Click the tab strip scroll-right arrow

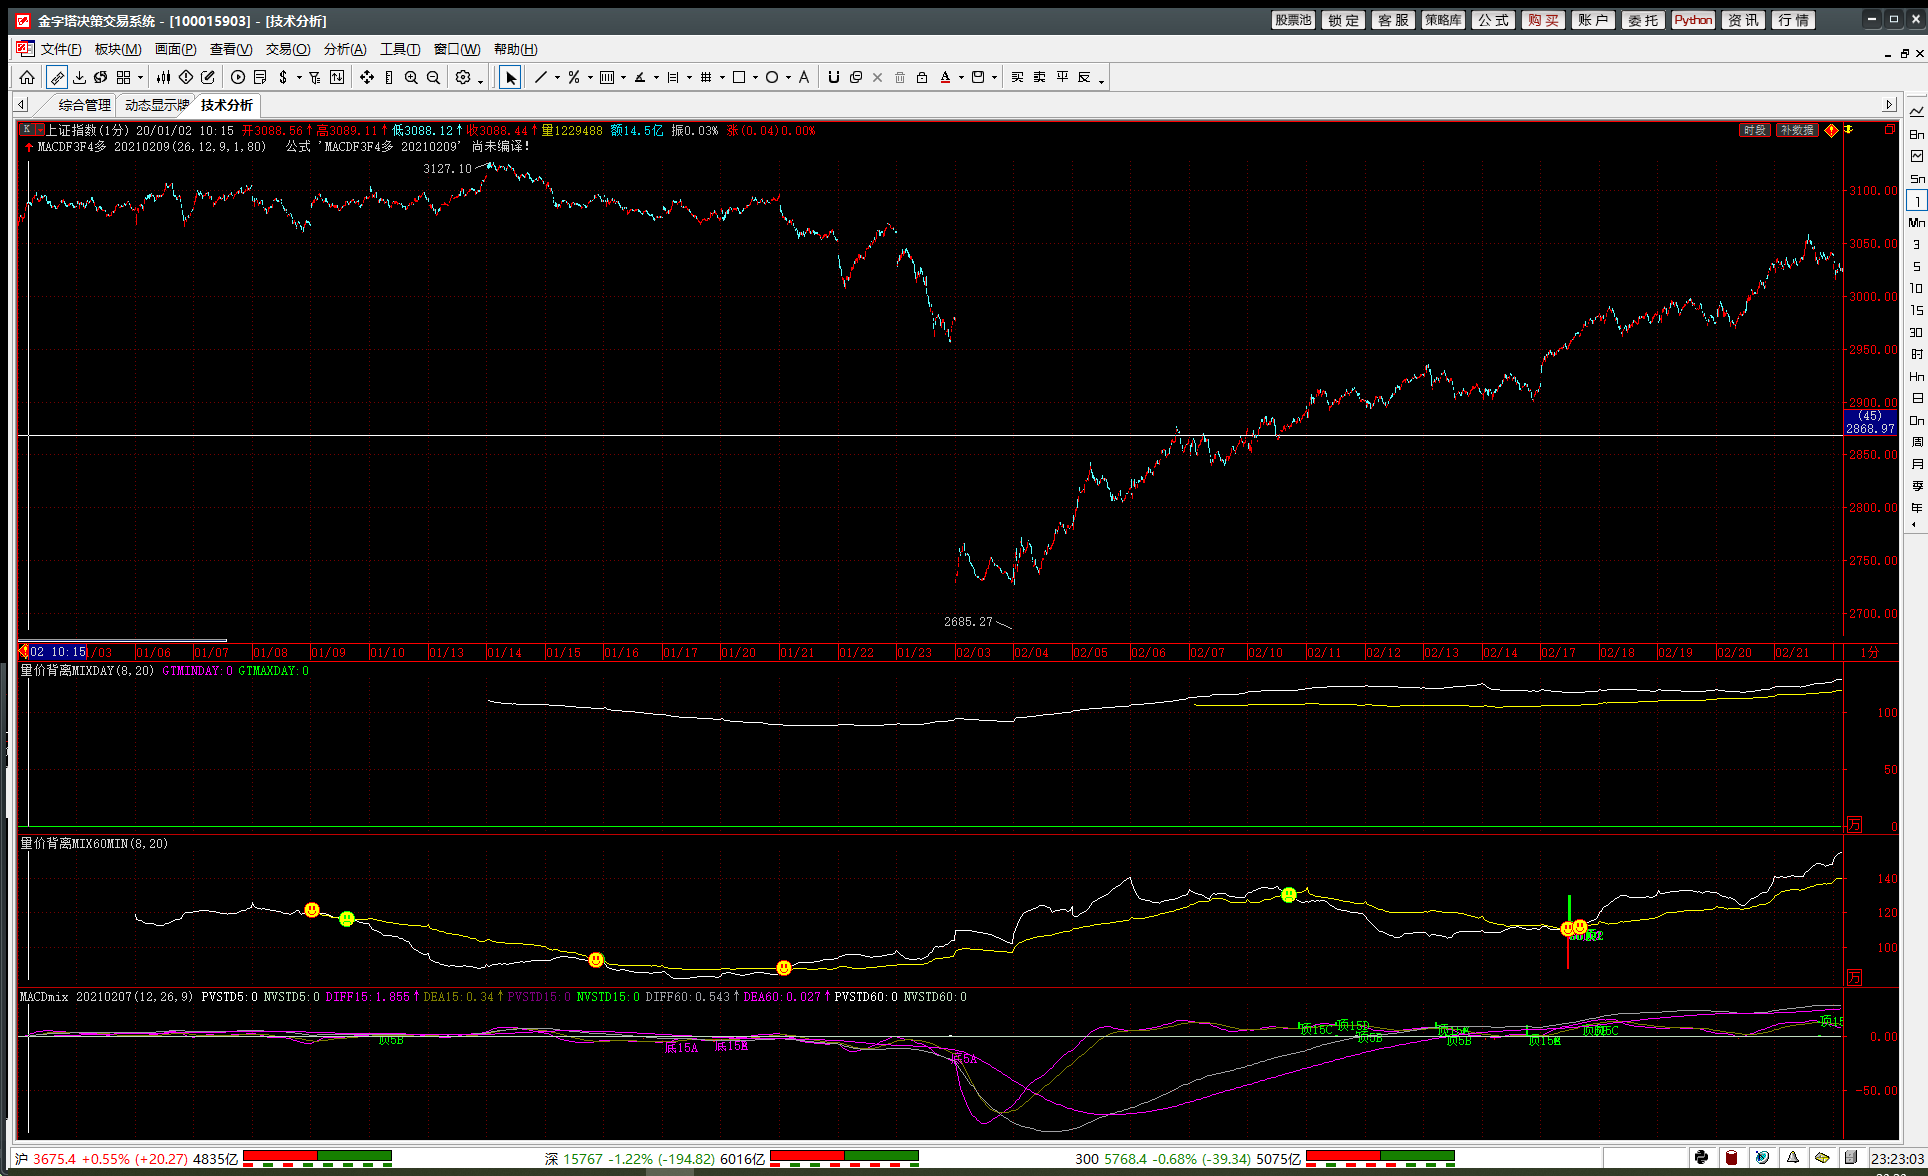click(x=1889, y=105)
